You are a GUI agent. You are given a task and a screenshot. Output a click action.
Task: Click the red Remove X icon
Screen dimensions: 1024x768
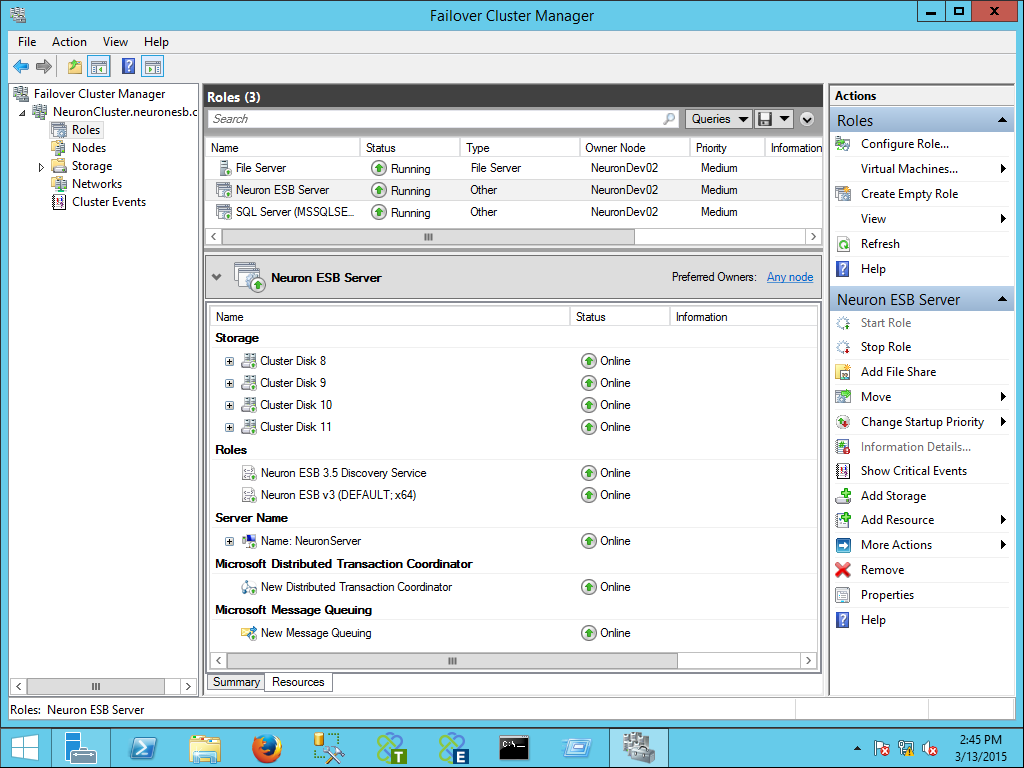click(843, 570)
